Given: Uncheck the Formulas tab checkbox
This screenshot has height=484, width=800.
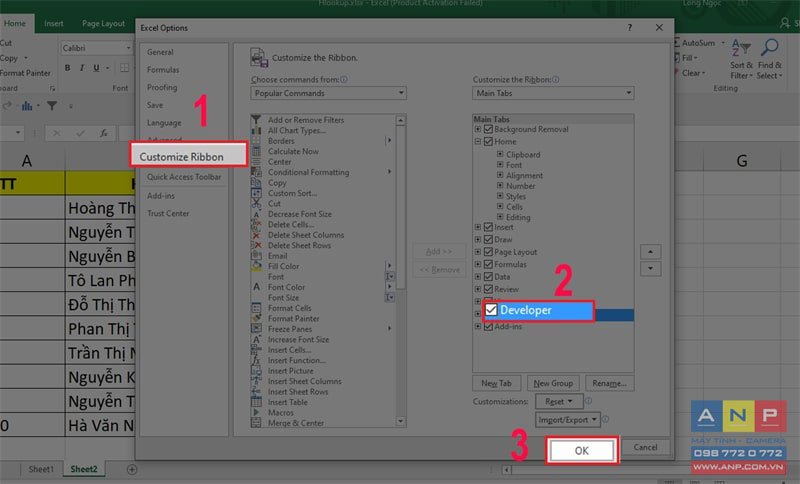Looking at the screenshot, I should coord(488,264).
